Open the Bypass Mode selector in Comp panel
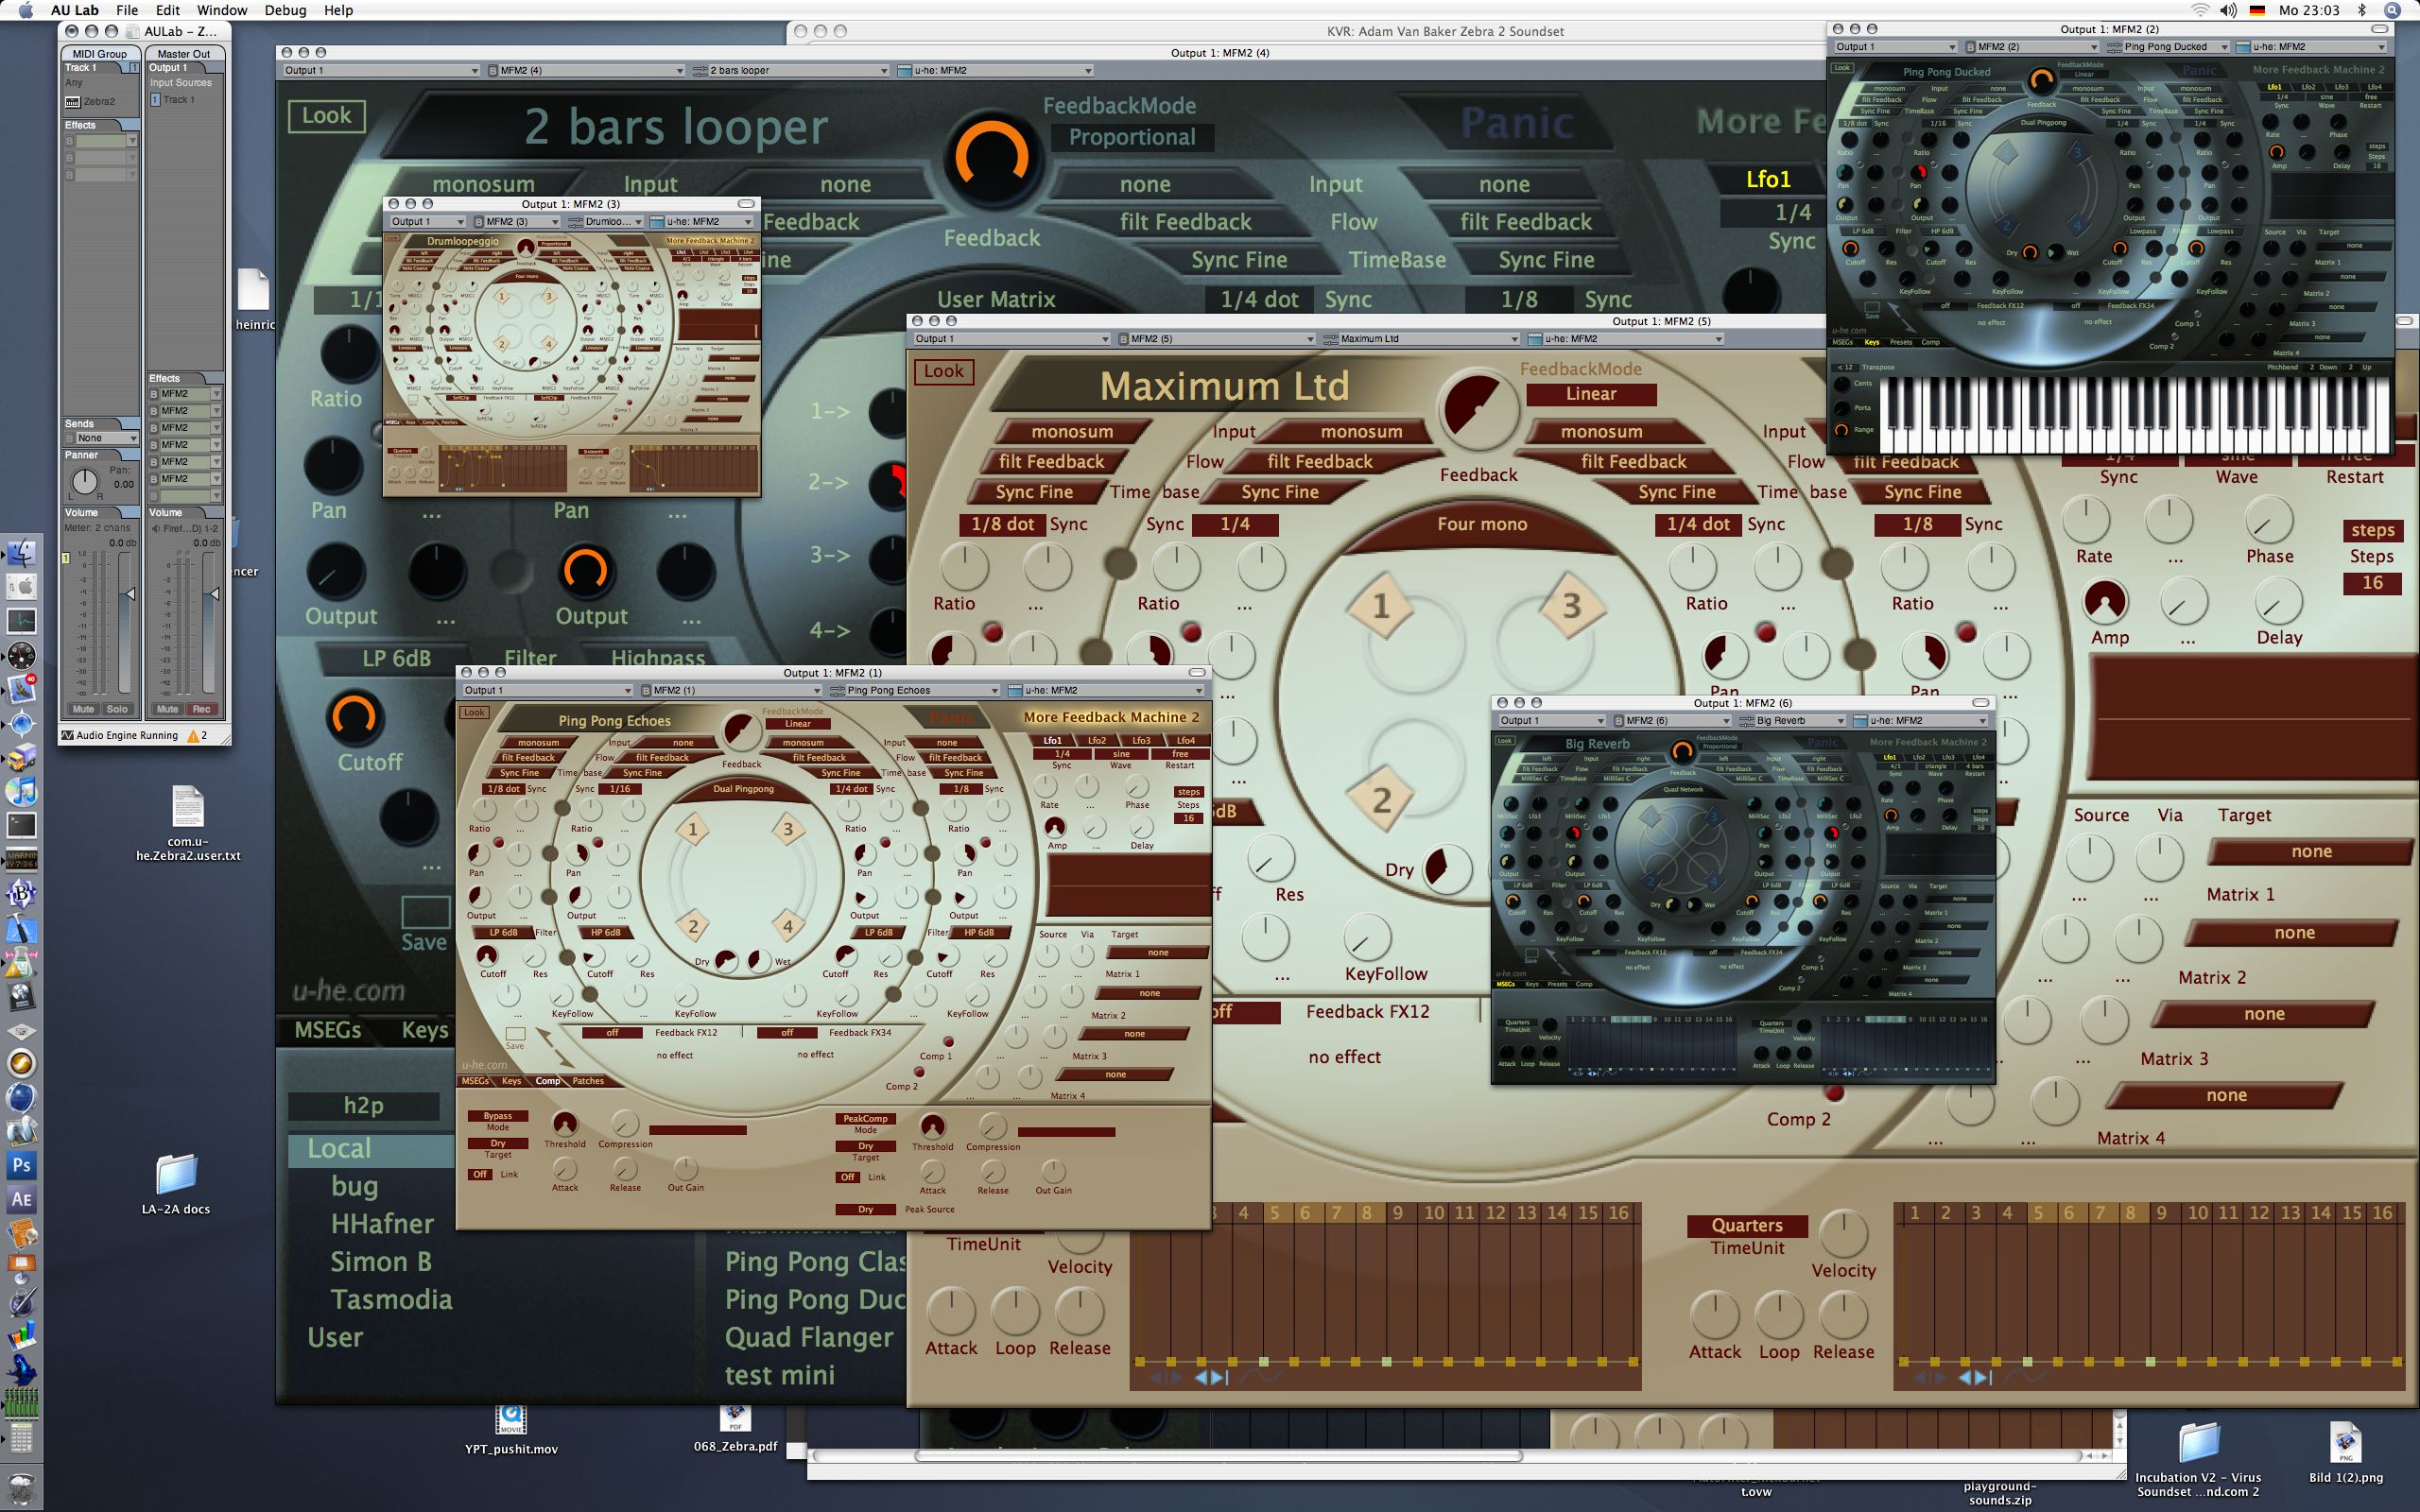The image size is (2420, 1512). [498, 1116]
